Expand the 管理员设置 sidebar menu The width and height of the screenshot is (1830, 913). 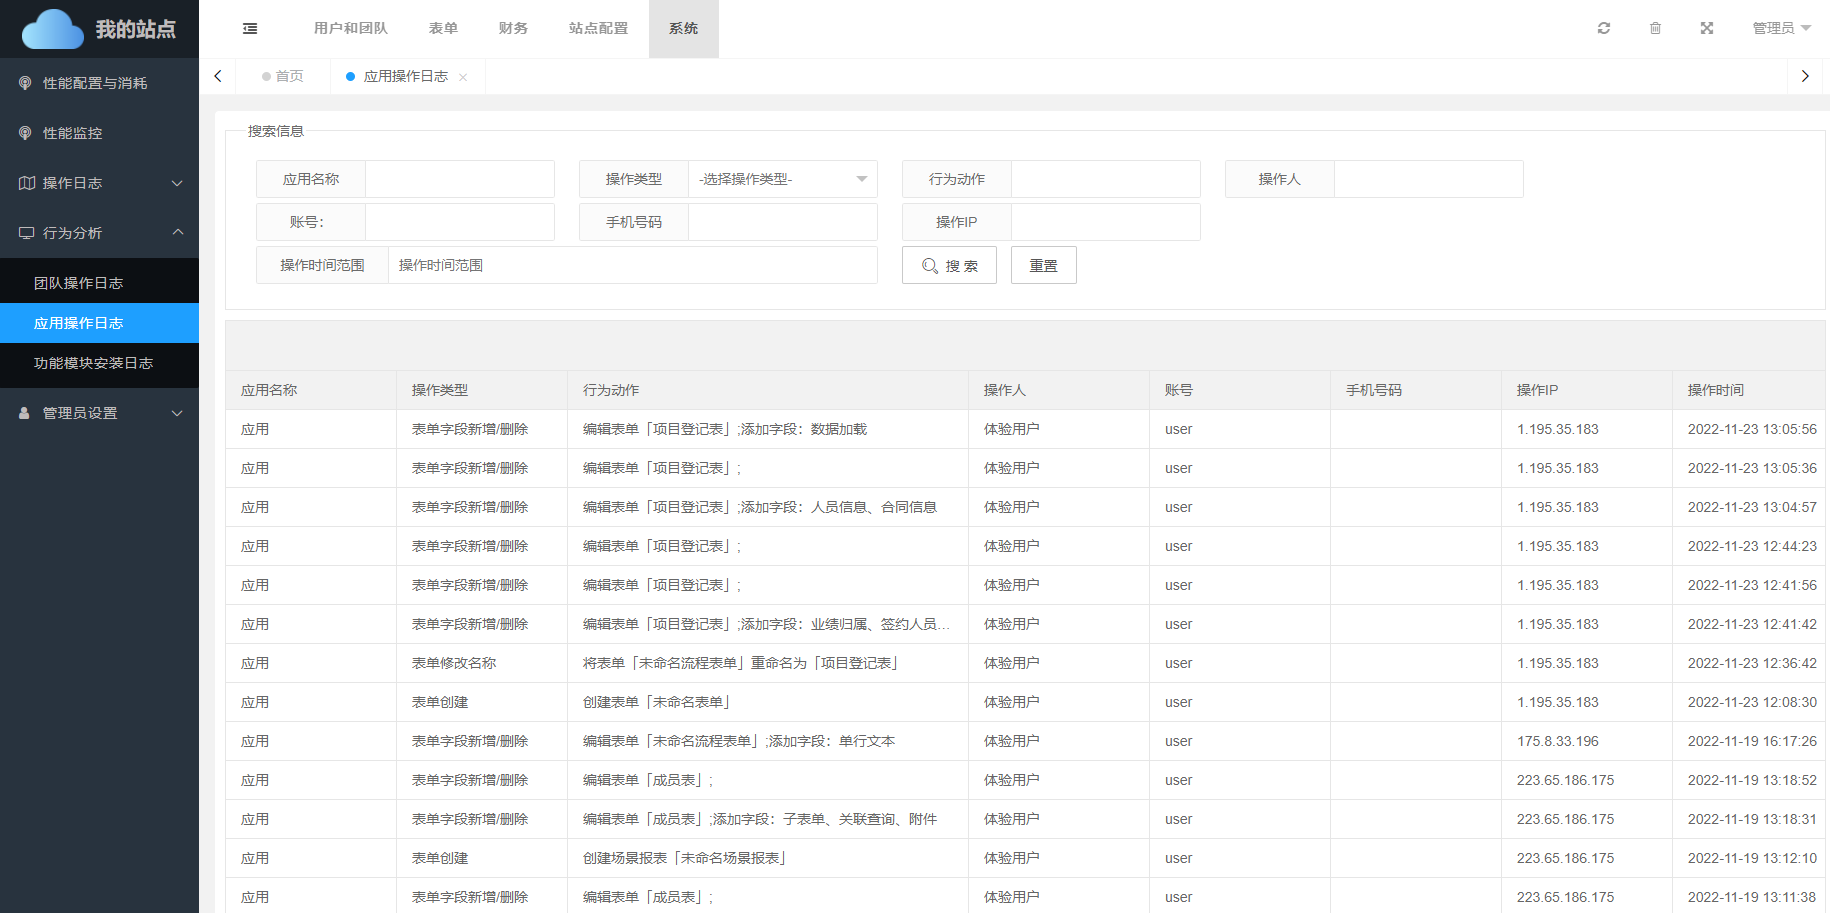99,413
